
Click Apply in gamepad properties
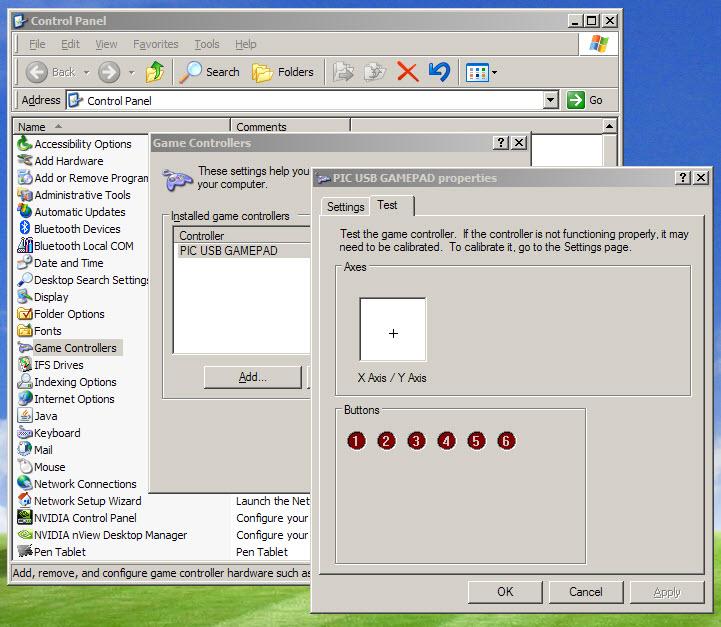tap(667, 592)
